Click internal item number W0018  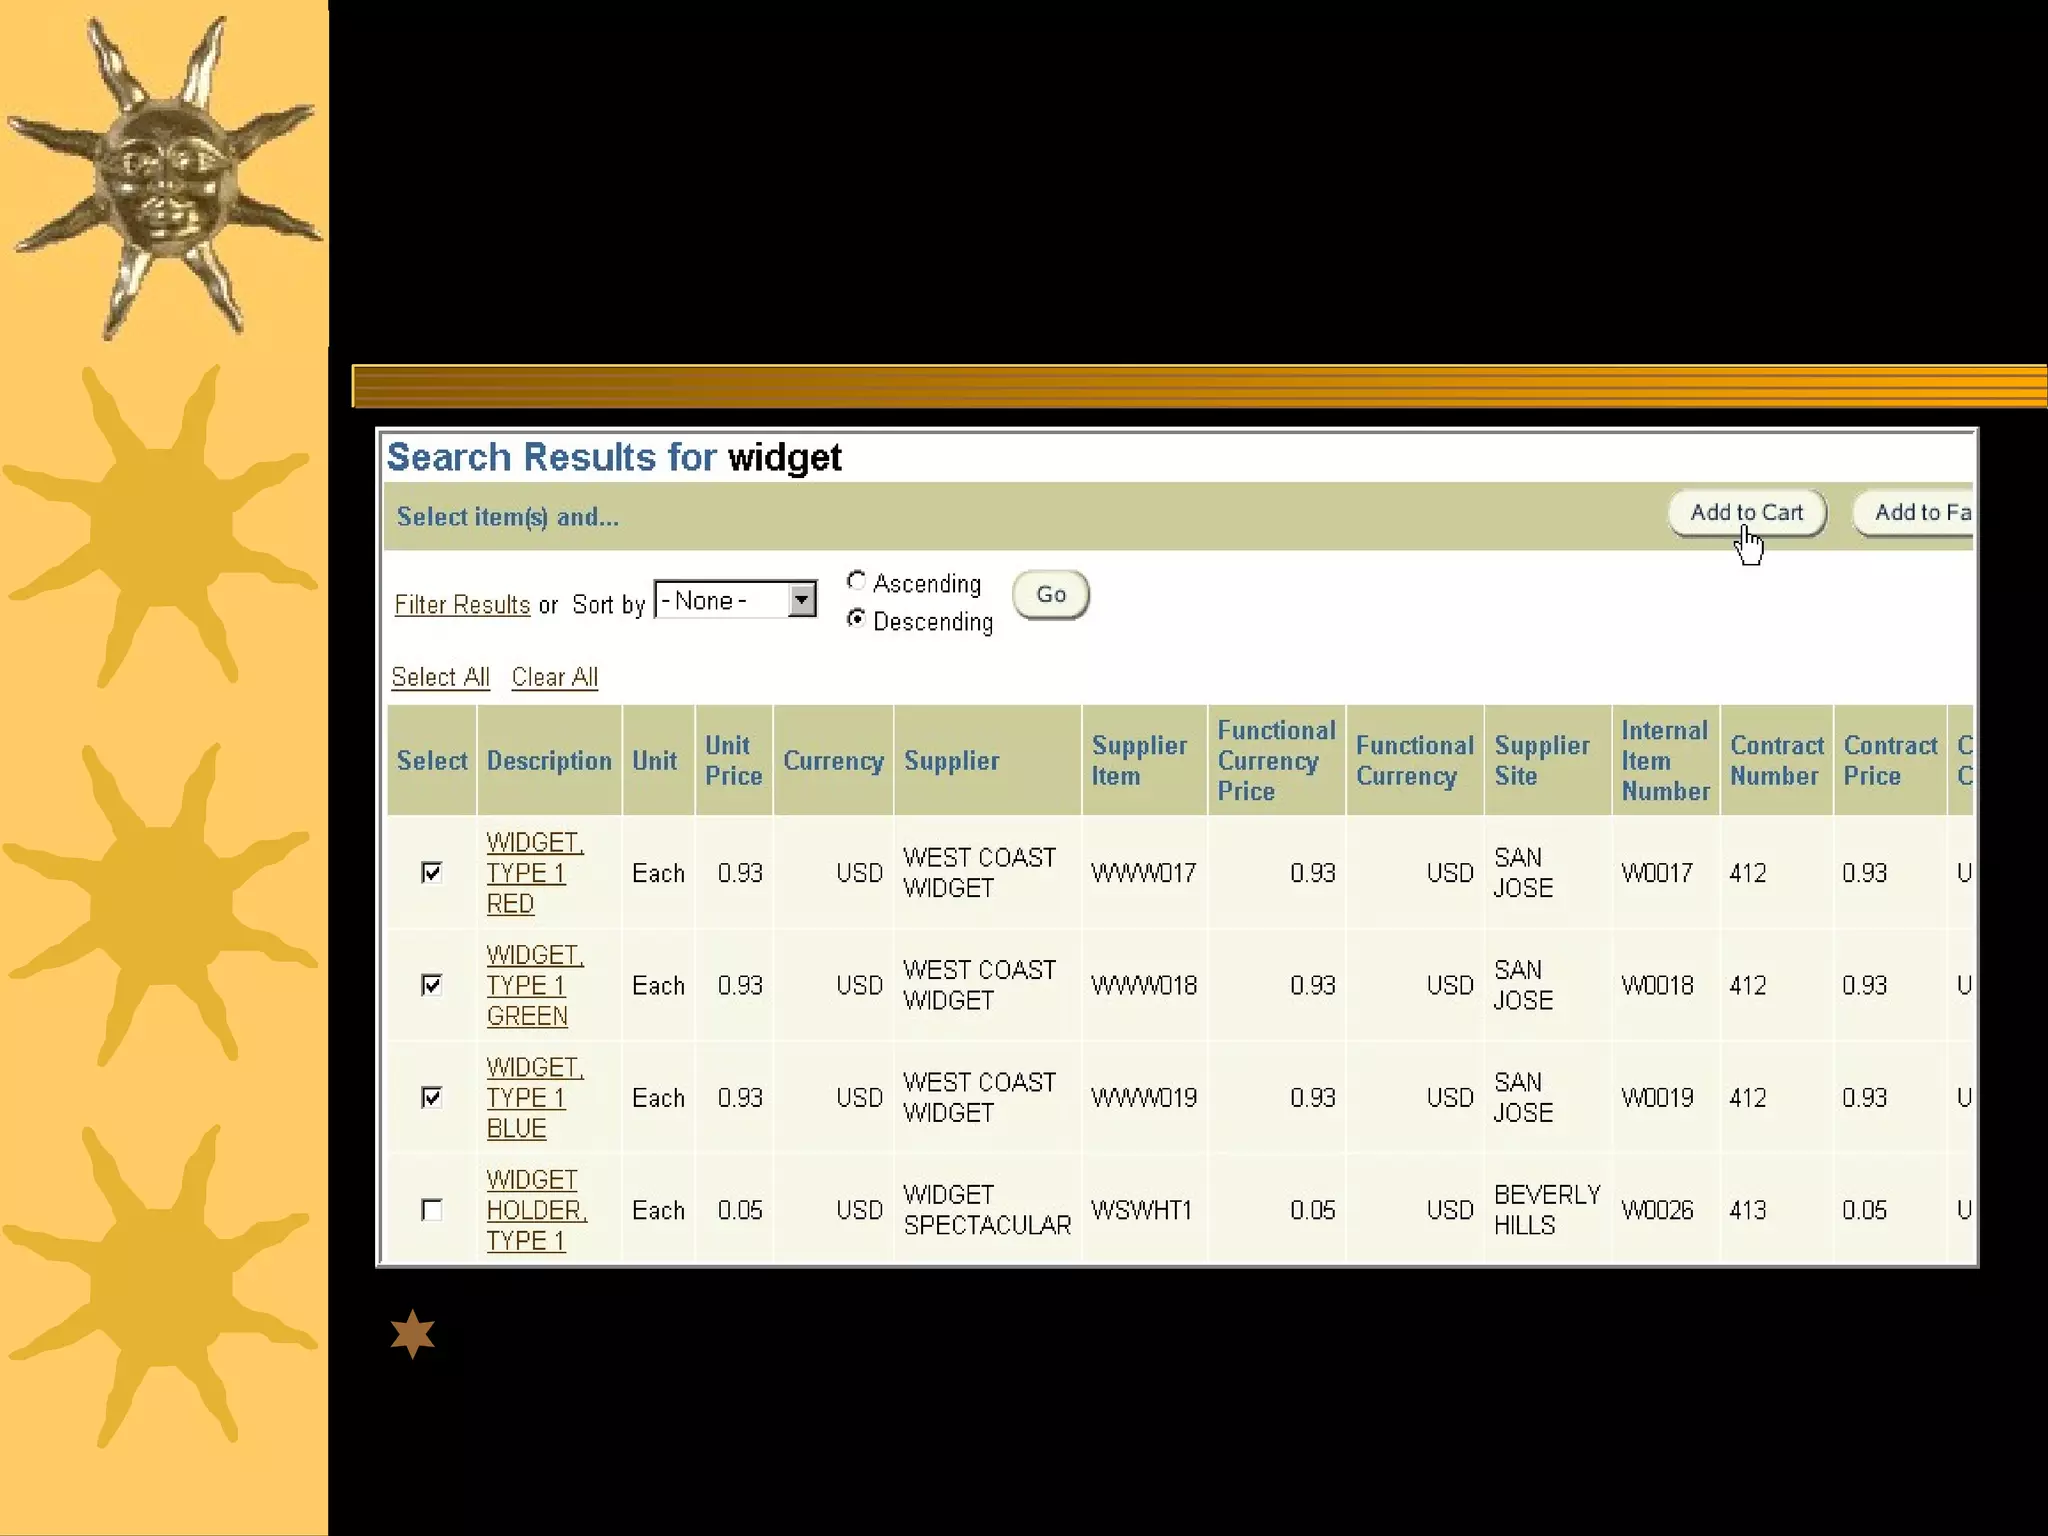1657,985
